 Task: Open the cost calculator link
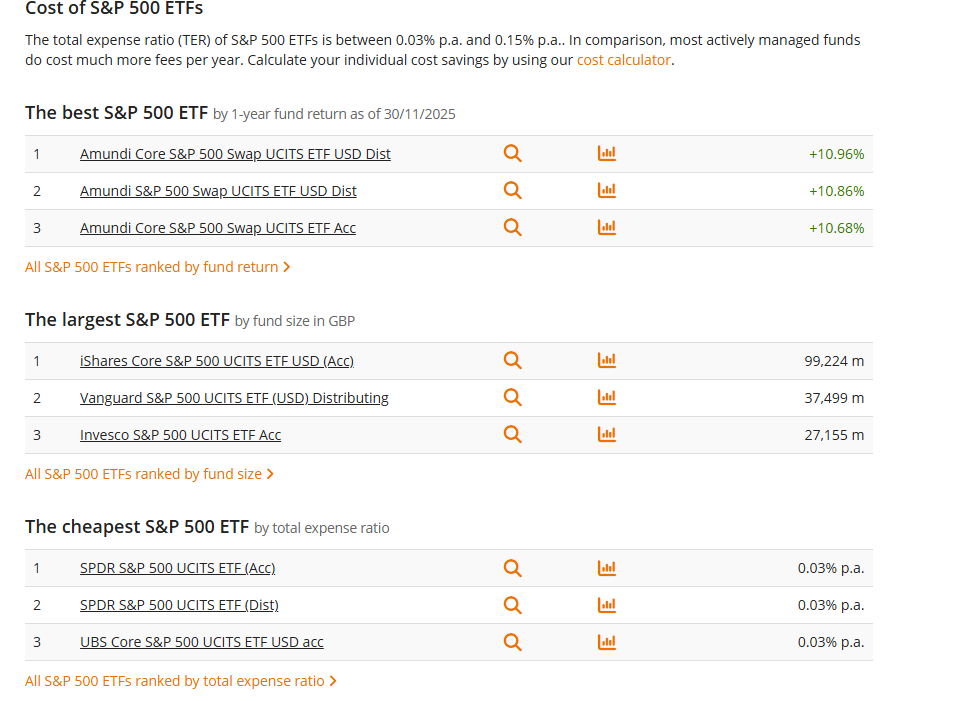point(623,60)
